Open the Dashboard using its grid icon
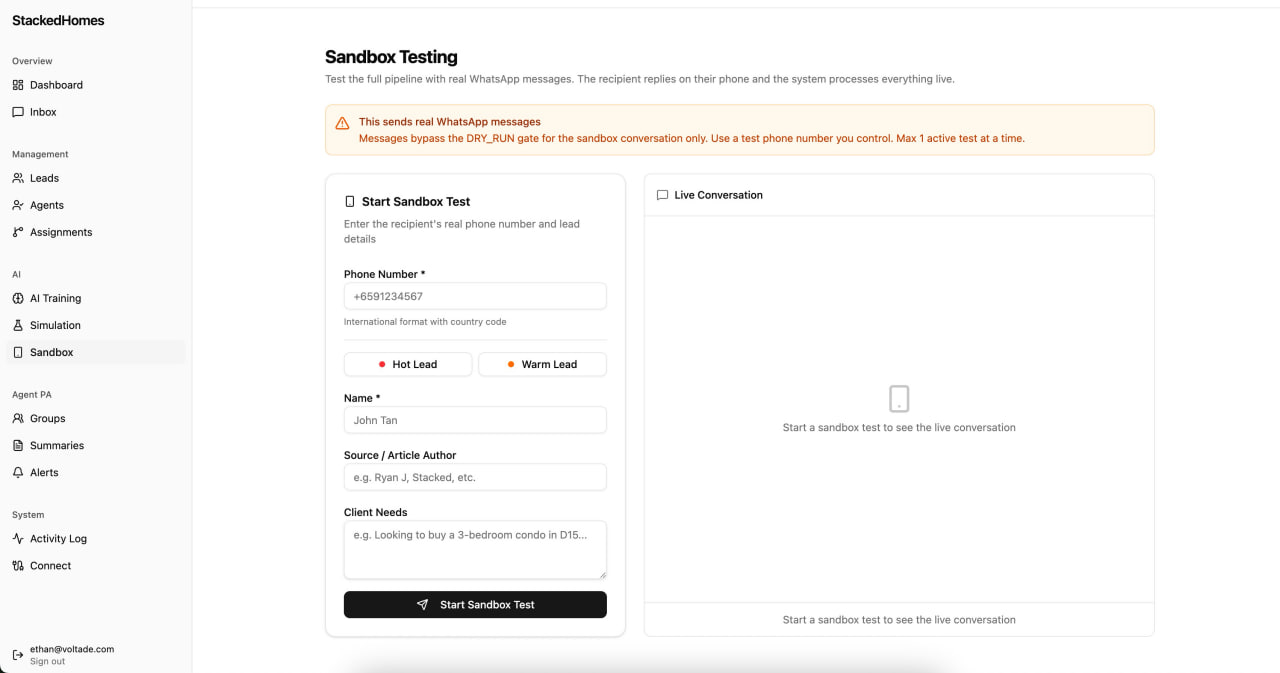The width and height of the screenshot is (1280, 673). [x=17, y=85]
